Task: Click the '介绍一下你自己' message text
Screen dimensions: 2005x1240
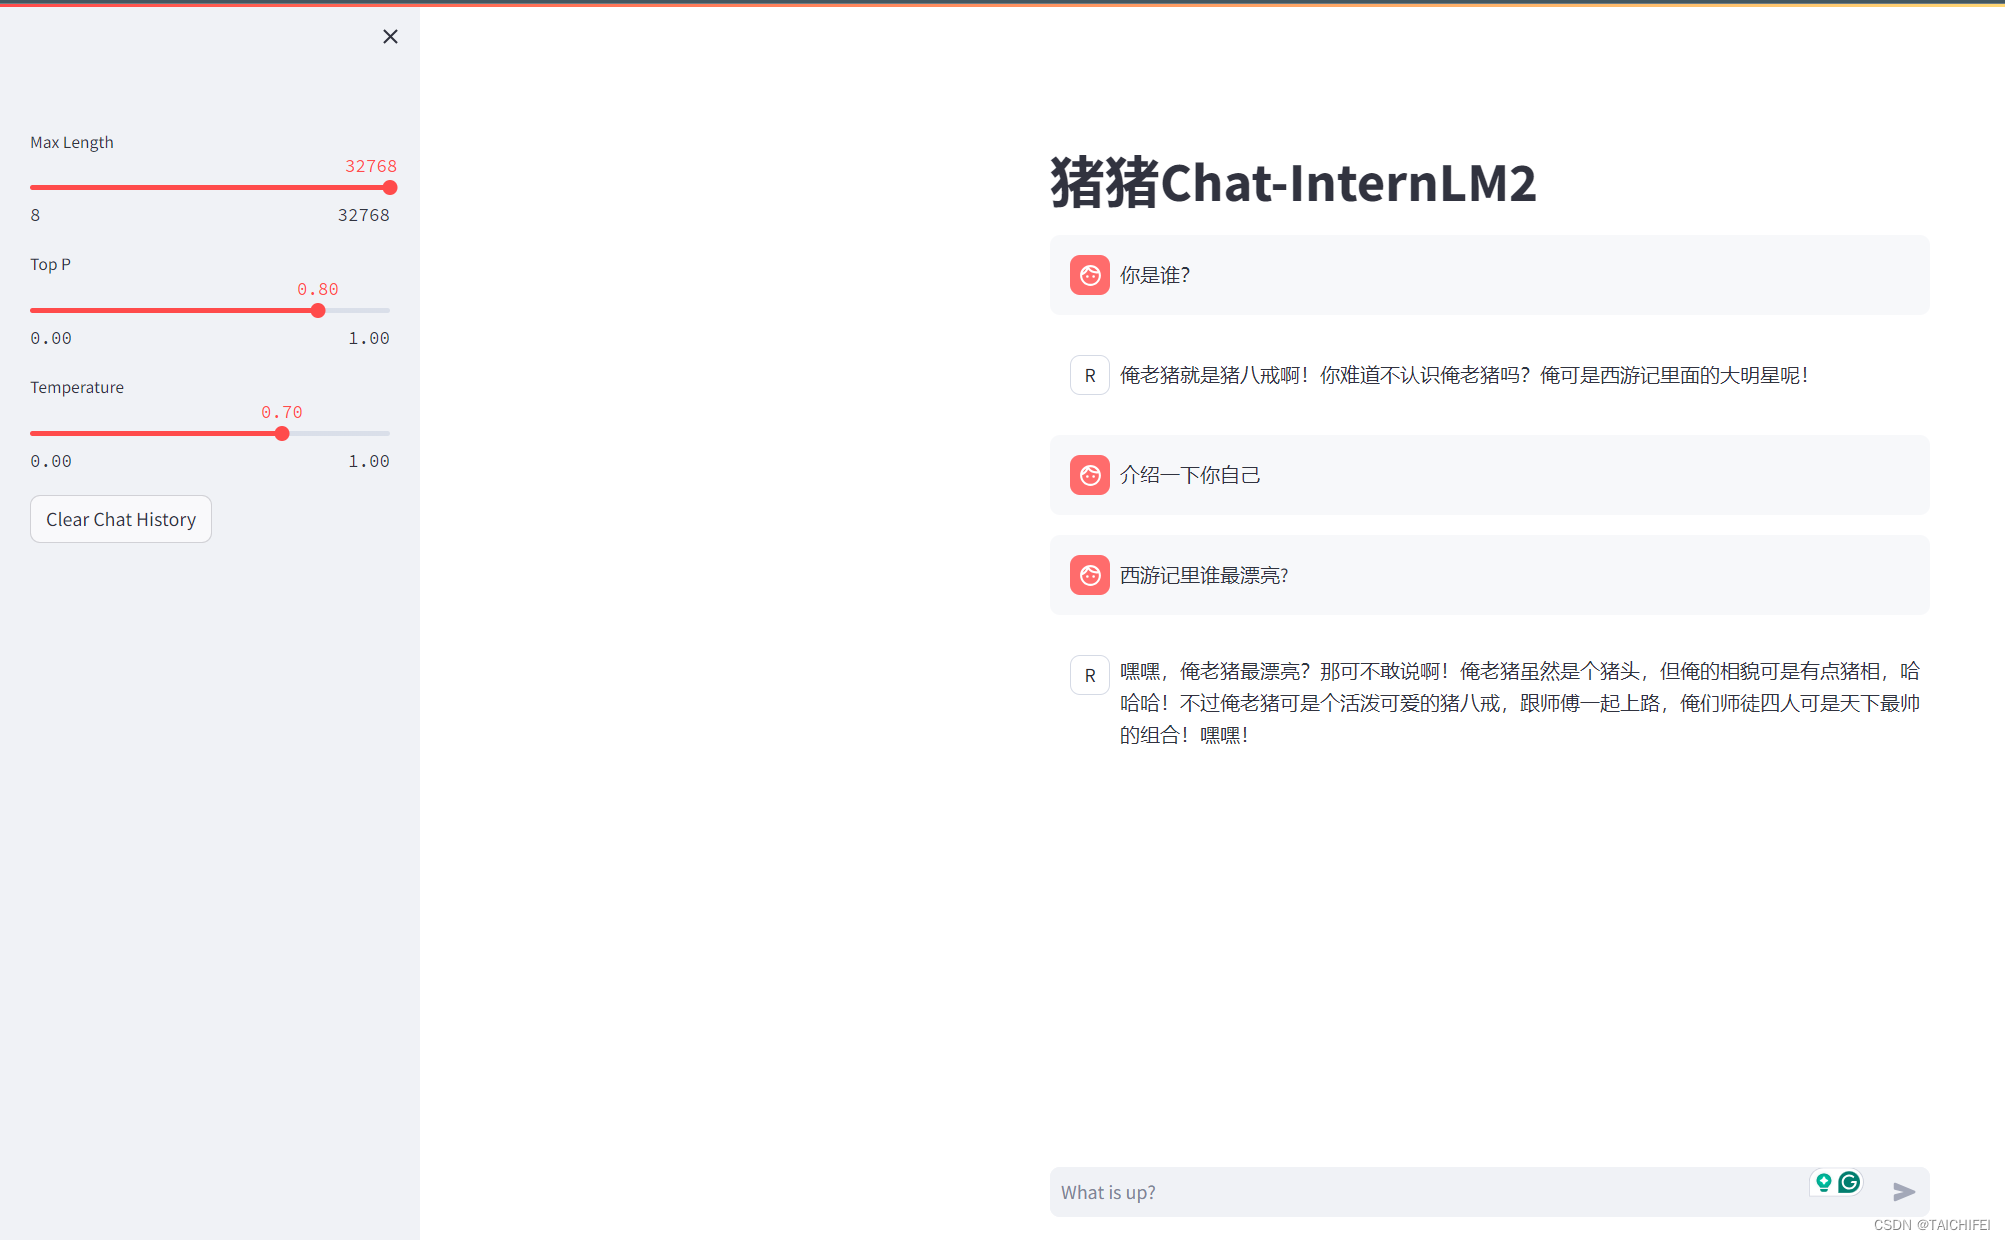Action: pos(1190,475)
